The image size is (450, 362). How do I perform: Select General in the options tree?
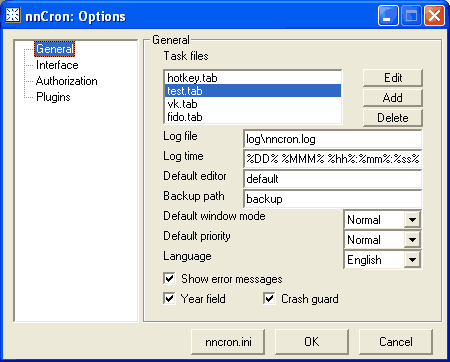tap(55, 49)
